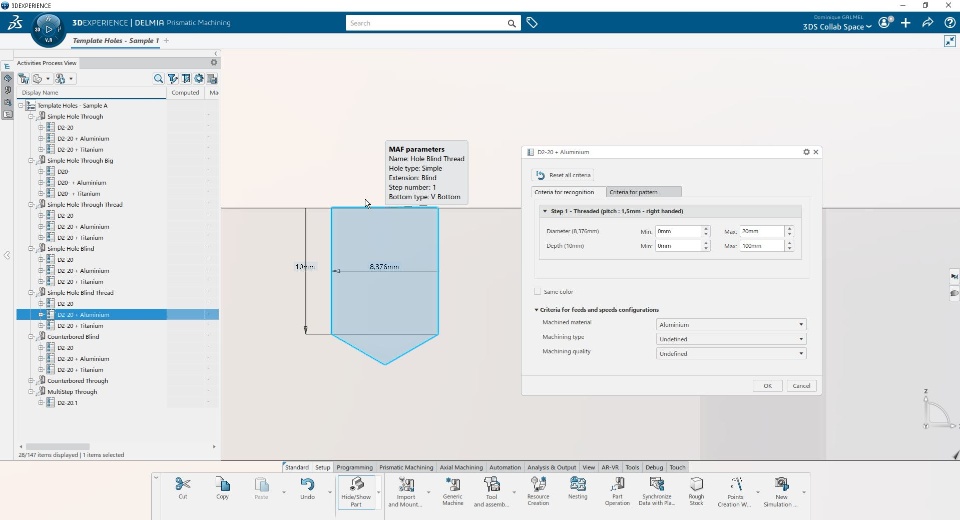960x520 pixels.
Task: Click the expand view icon at top right
Action: click(950, 41)
